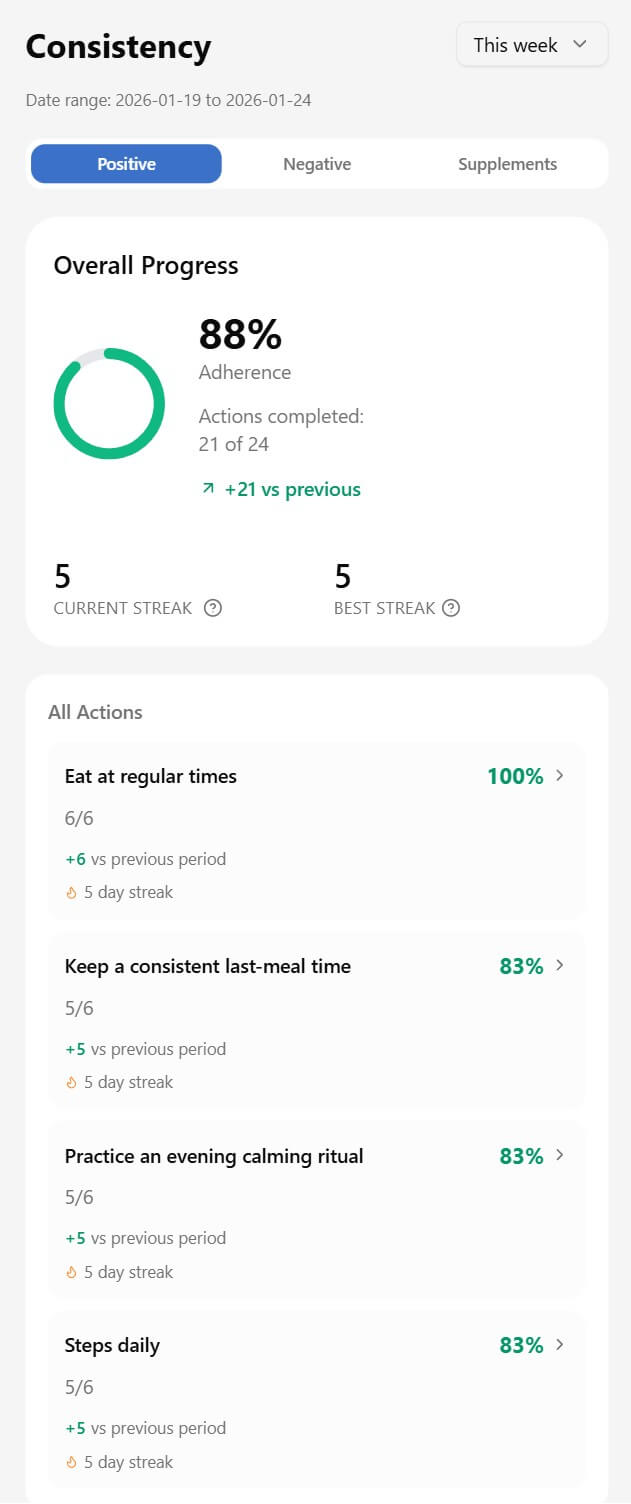Image resolution: width=631 pixels, height=1504 pixels.
Task: Click flame icon under Steps daily
Action: pos(71,1463)
